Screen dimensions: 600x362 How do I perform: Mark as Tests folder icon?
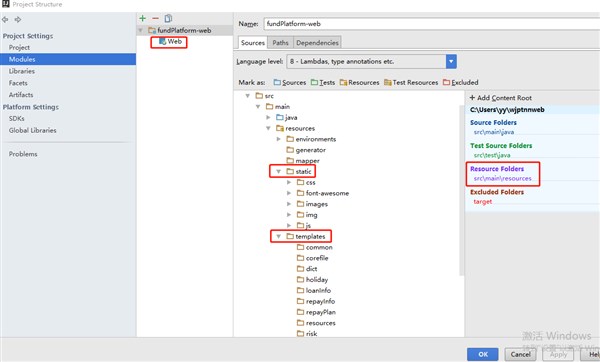coord(314,82)
